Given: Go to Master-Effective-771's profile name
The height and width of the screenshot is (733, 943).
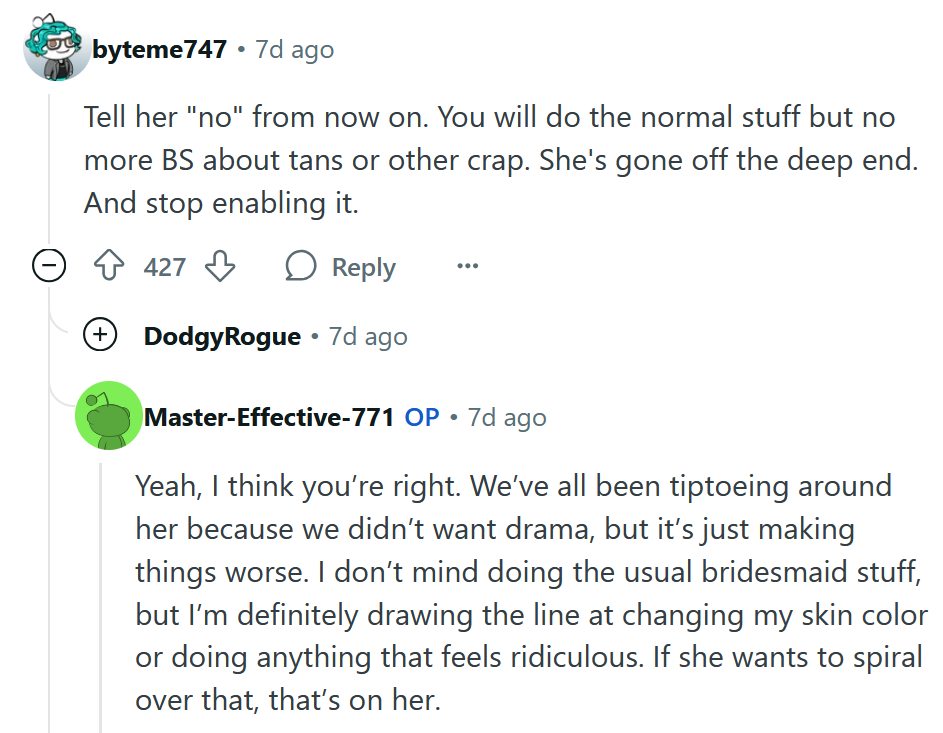Looking at the screenshot, I should pos(269,417).
